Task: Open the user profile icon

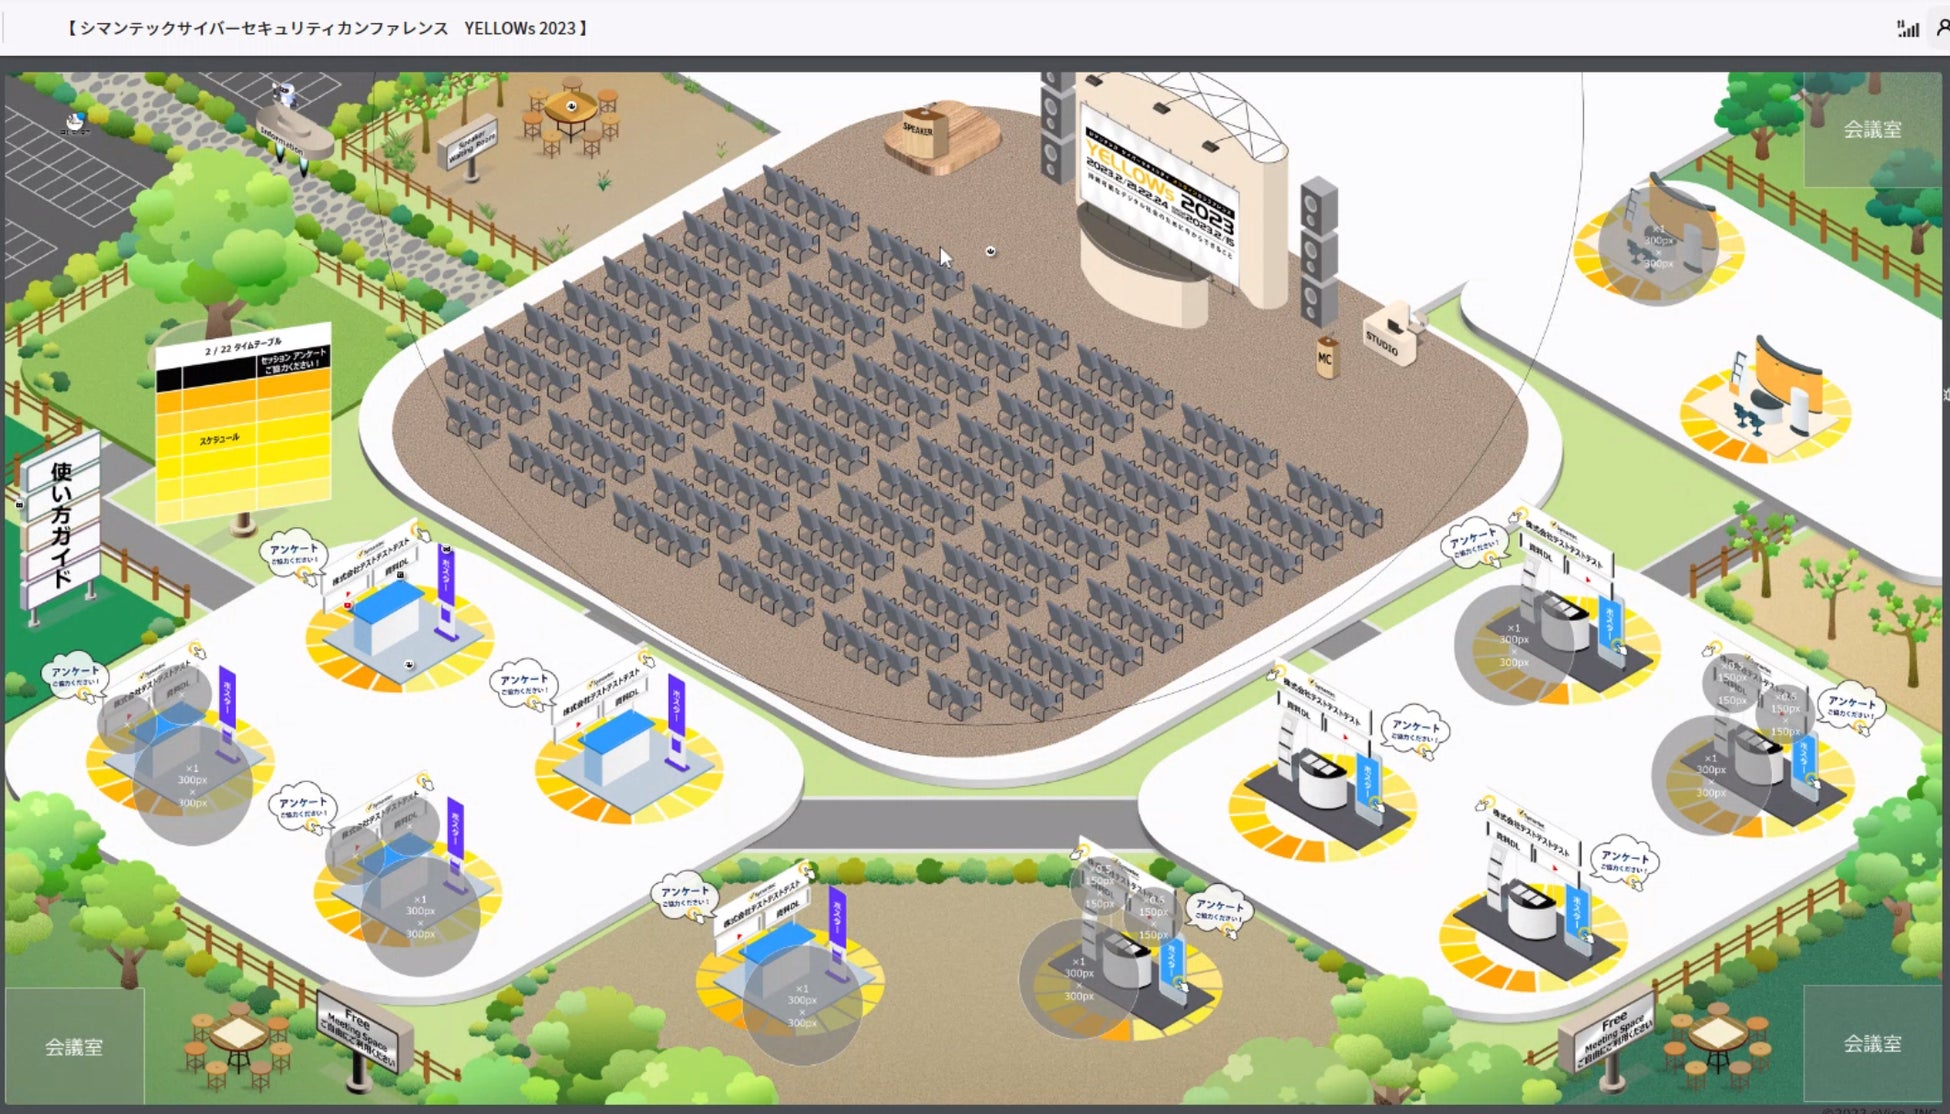Action: [1943, 28]
